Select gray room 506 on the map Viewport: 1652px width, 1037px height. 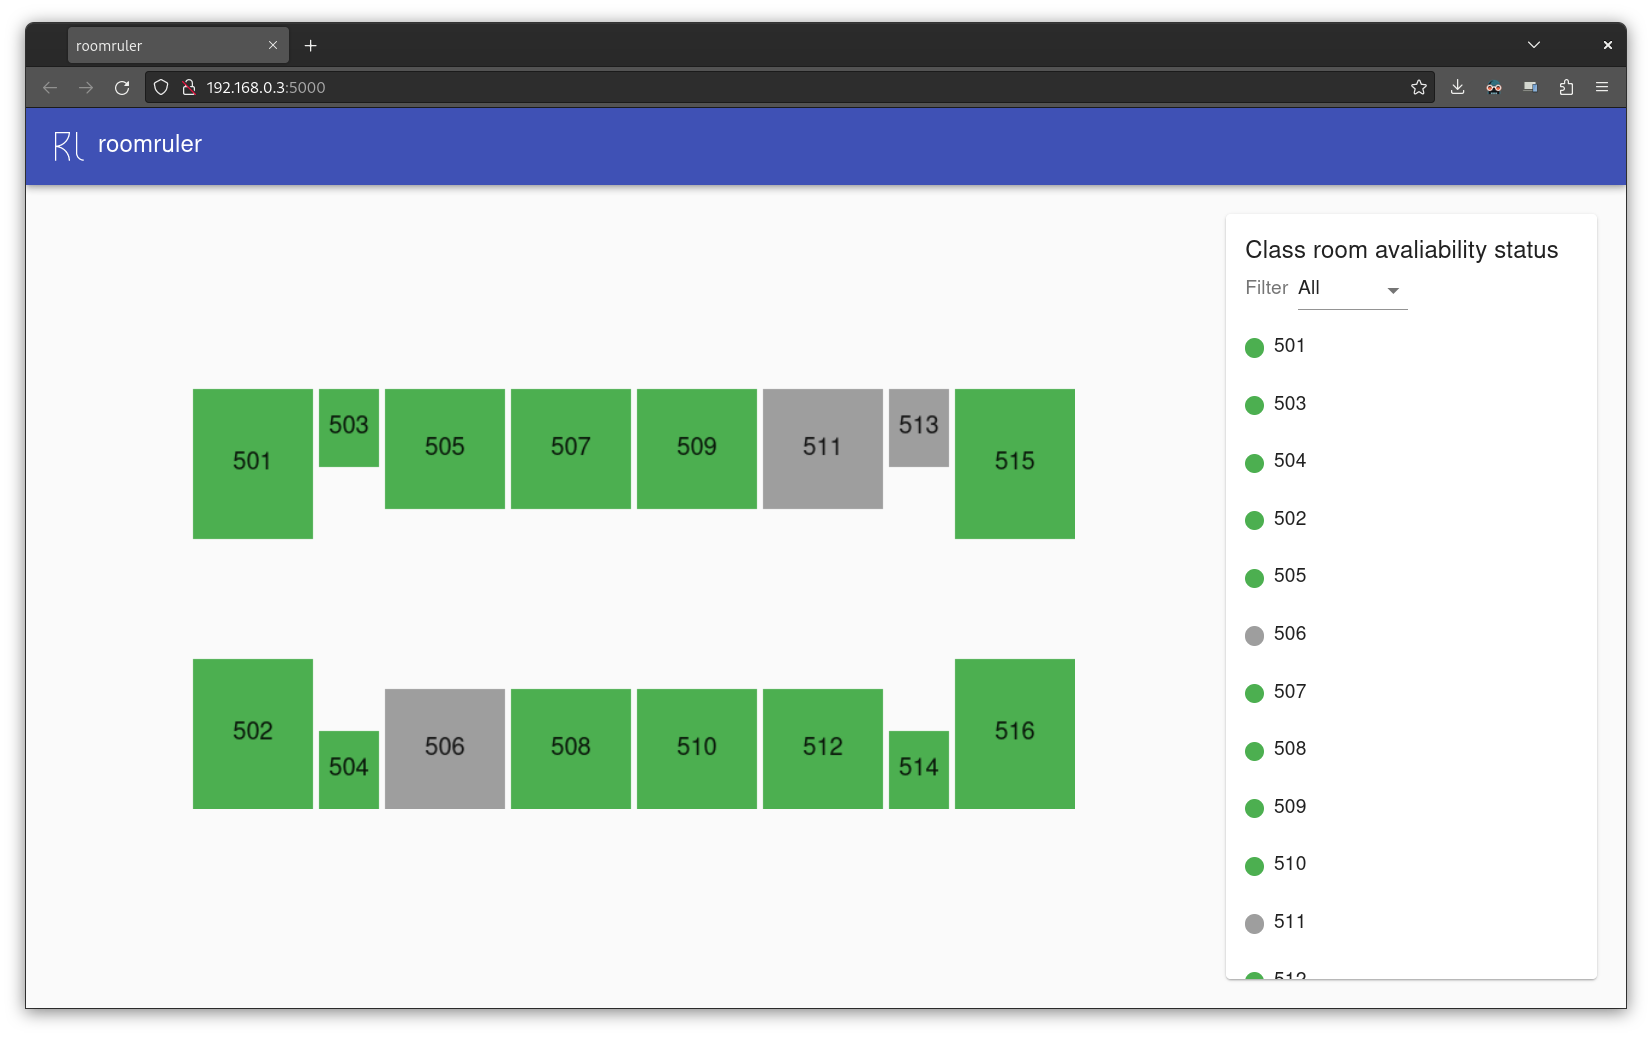click(x=445, y=749)
